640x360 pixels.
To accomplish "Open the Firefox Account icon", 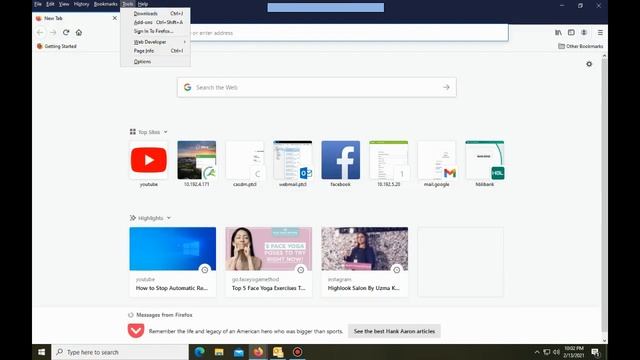I will click(x=584, y=32).
